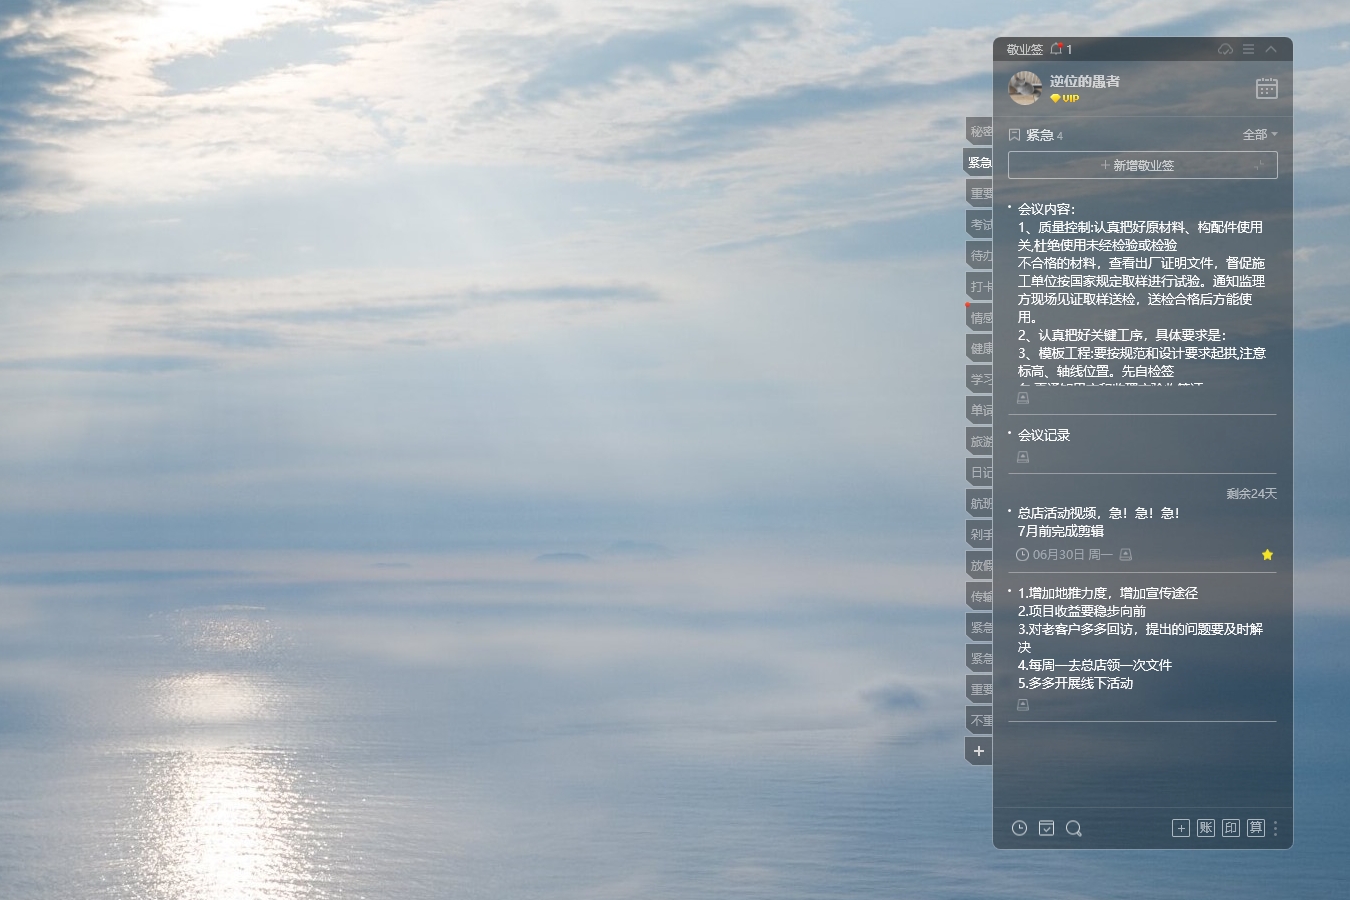Screen dimensions: 1350x900
Task: Switch to the 日记 category tab
Action: (980, 472)
